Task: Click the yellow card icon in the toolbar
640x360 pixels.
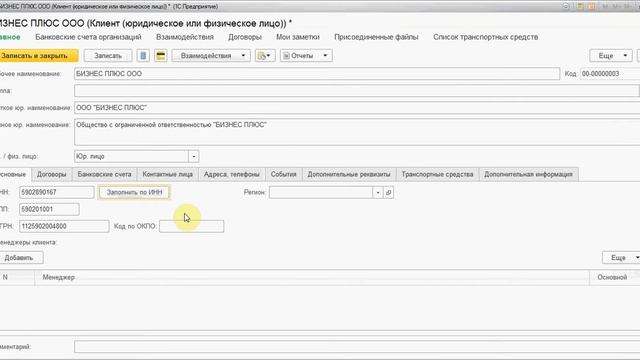Action: [161, 56]
